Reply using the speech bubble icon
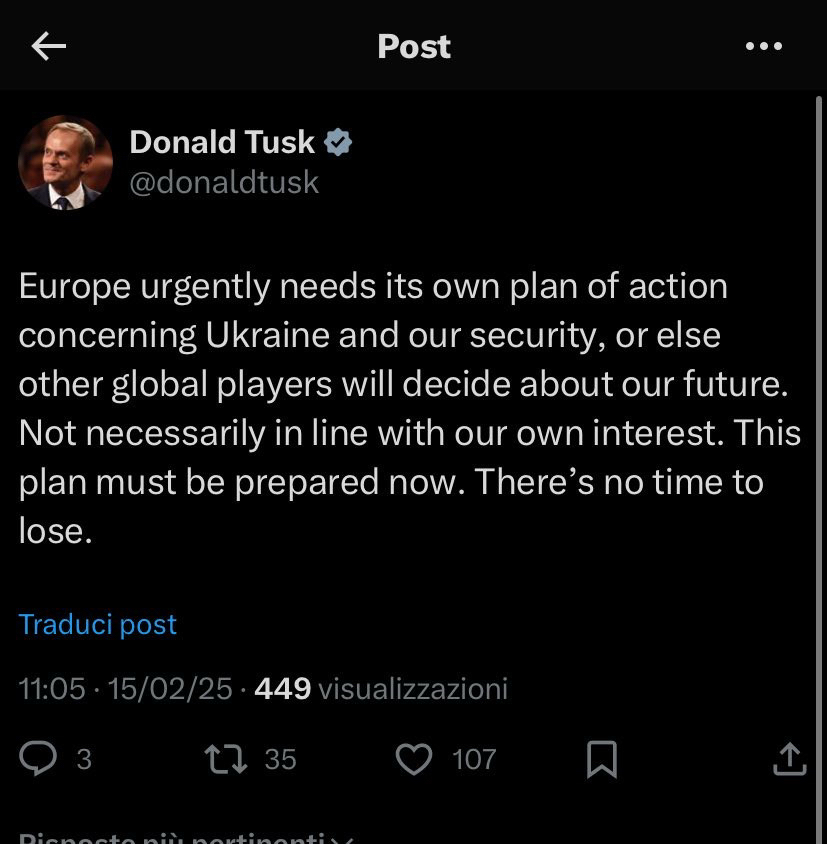 tap(39, 759)
